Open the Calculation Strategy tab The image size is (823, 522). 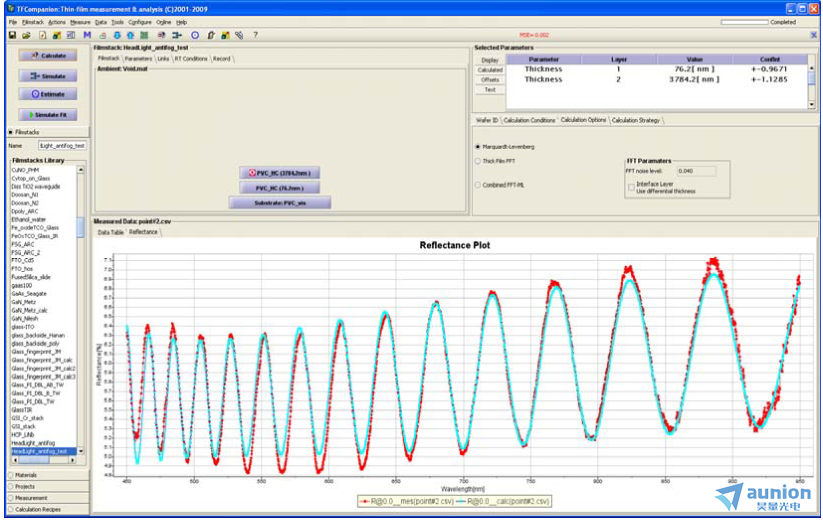636,120
